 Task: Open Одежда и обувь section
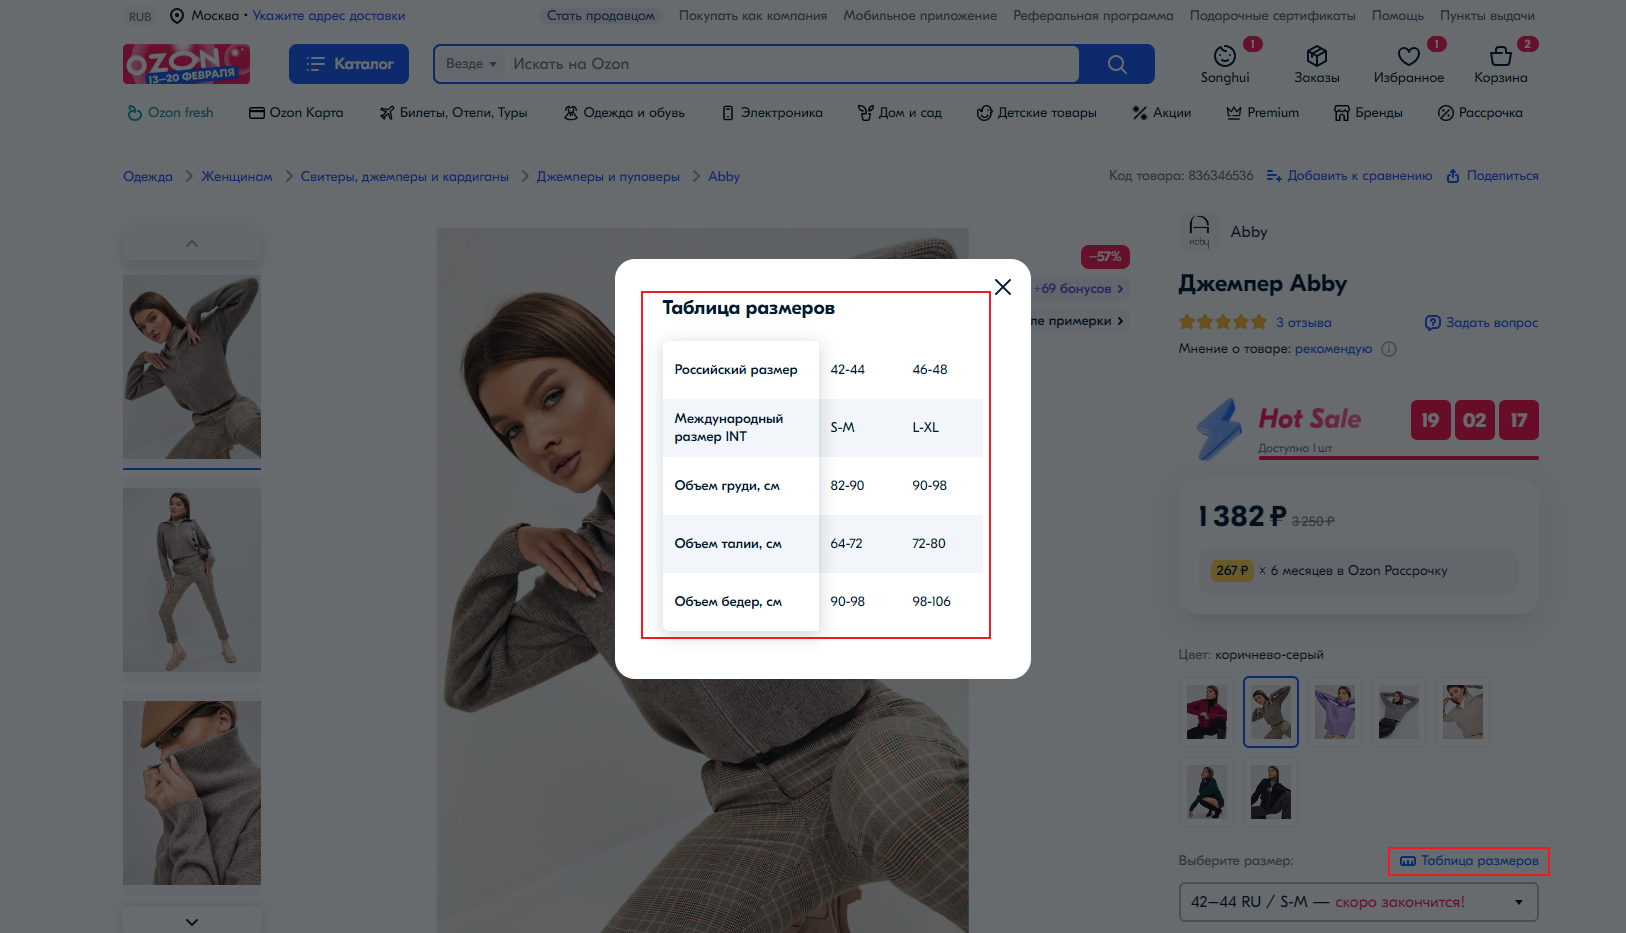pos(624,113)
